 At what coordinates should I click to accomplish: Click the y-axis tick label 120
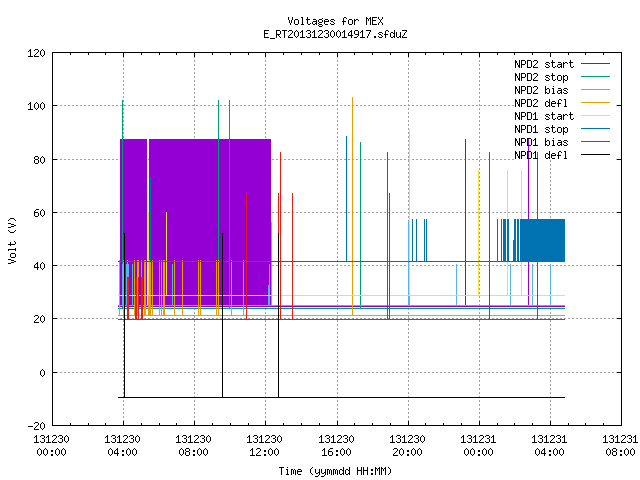[x=36, y=53]
